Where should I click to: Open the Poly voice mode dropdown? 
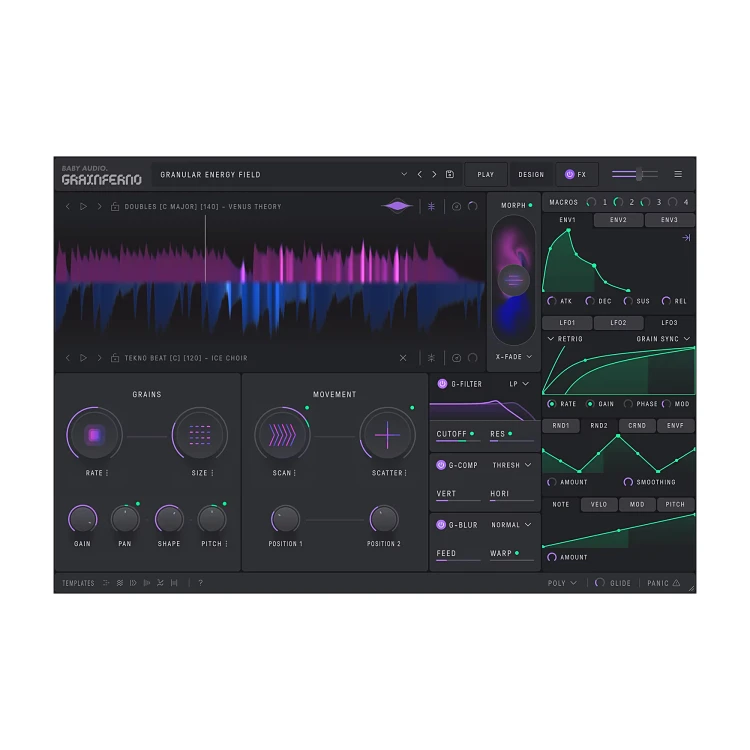pyautogui.click(x=562, y=583)
